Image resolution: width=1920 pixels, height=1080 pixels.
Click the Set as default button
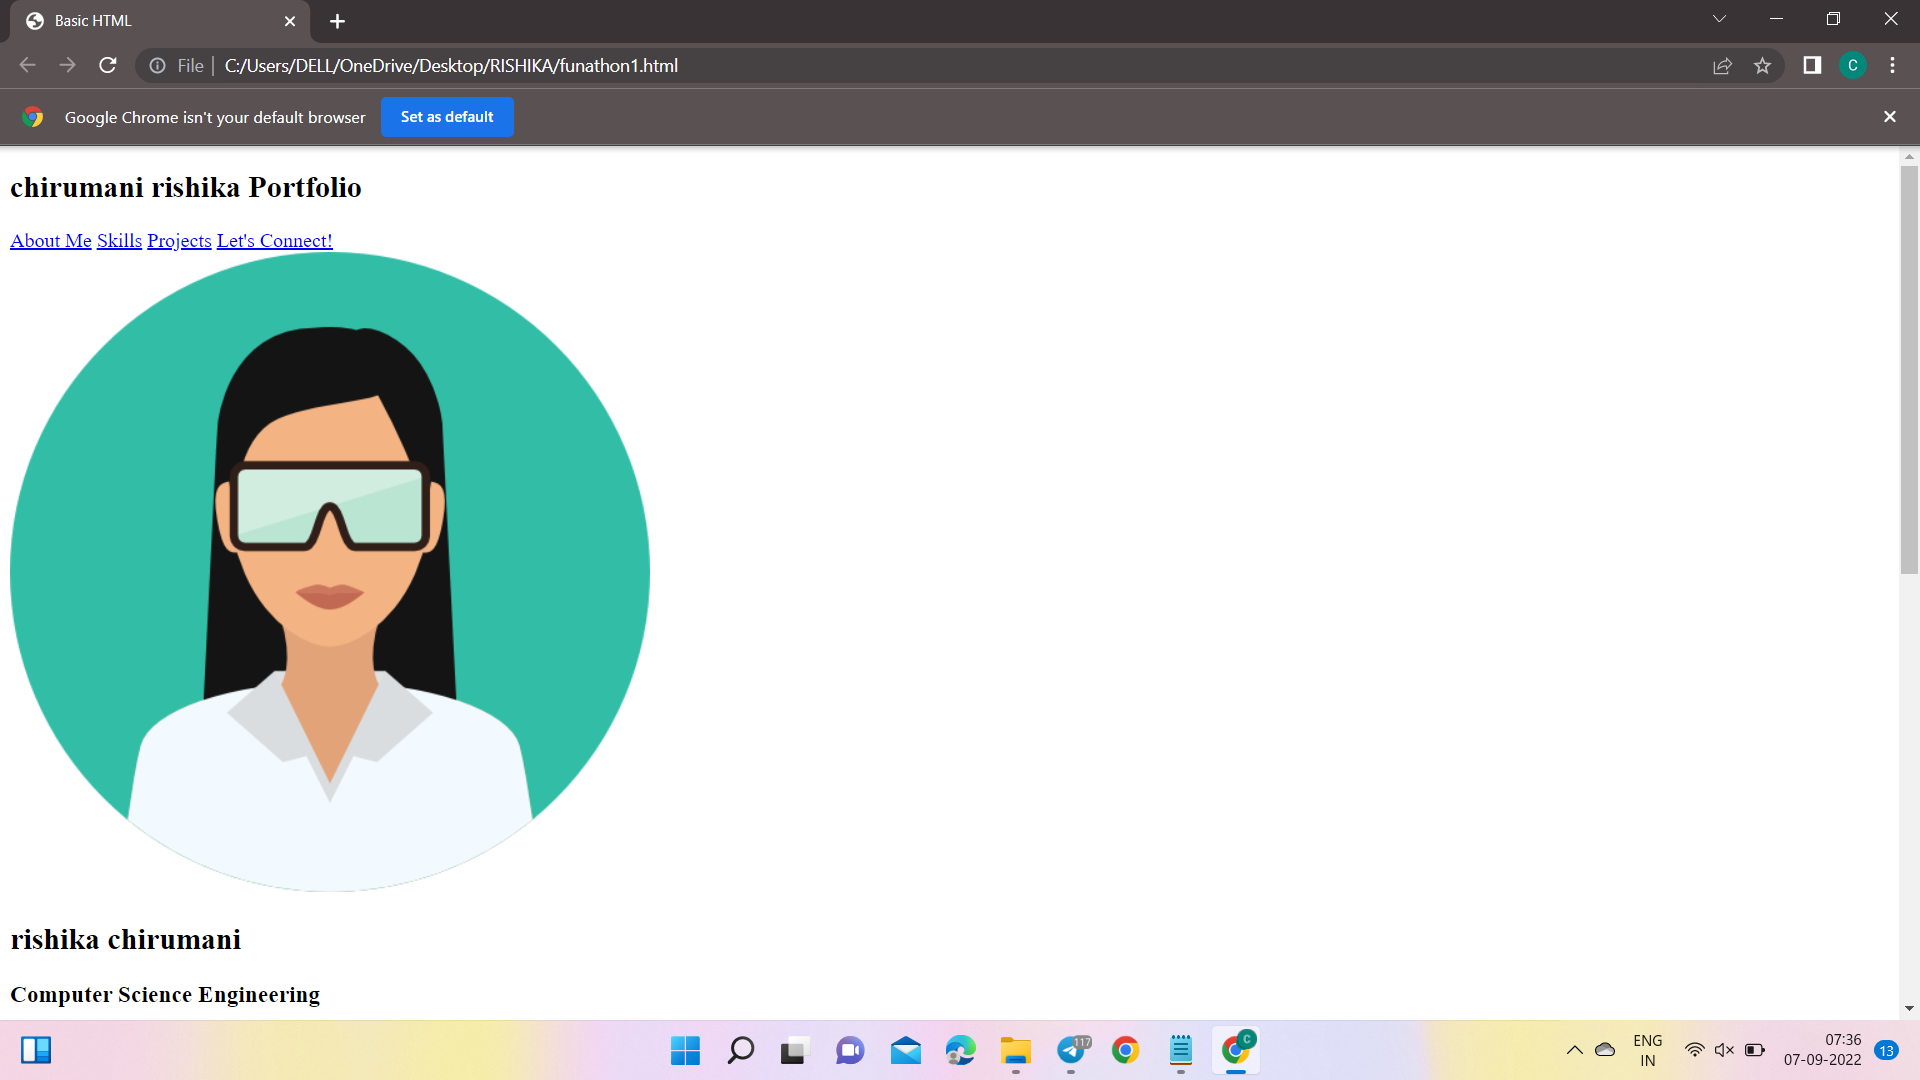447,117
